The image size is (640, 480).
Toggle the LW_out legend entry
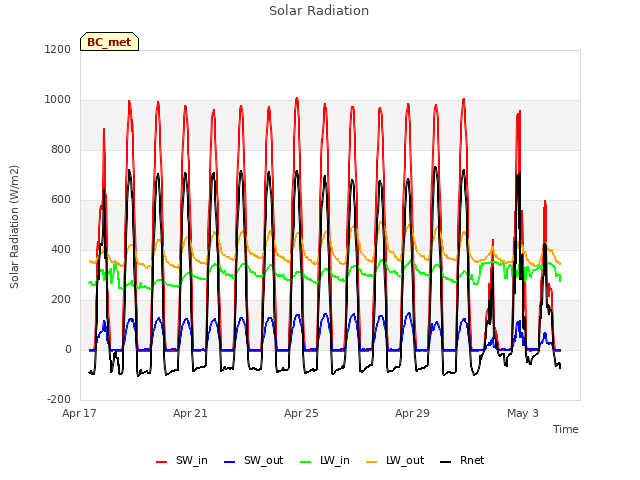(x=395, y=461)
